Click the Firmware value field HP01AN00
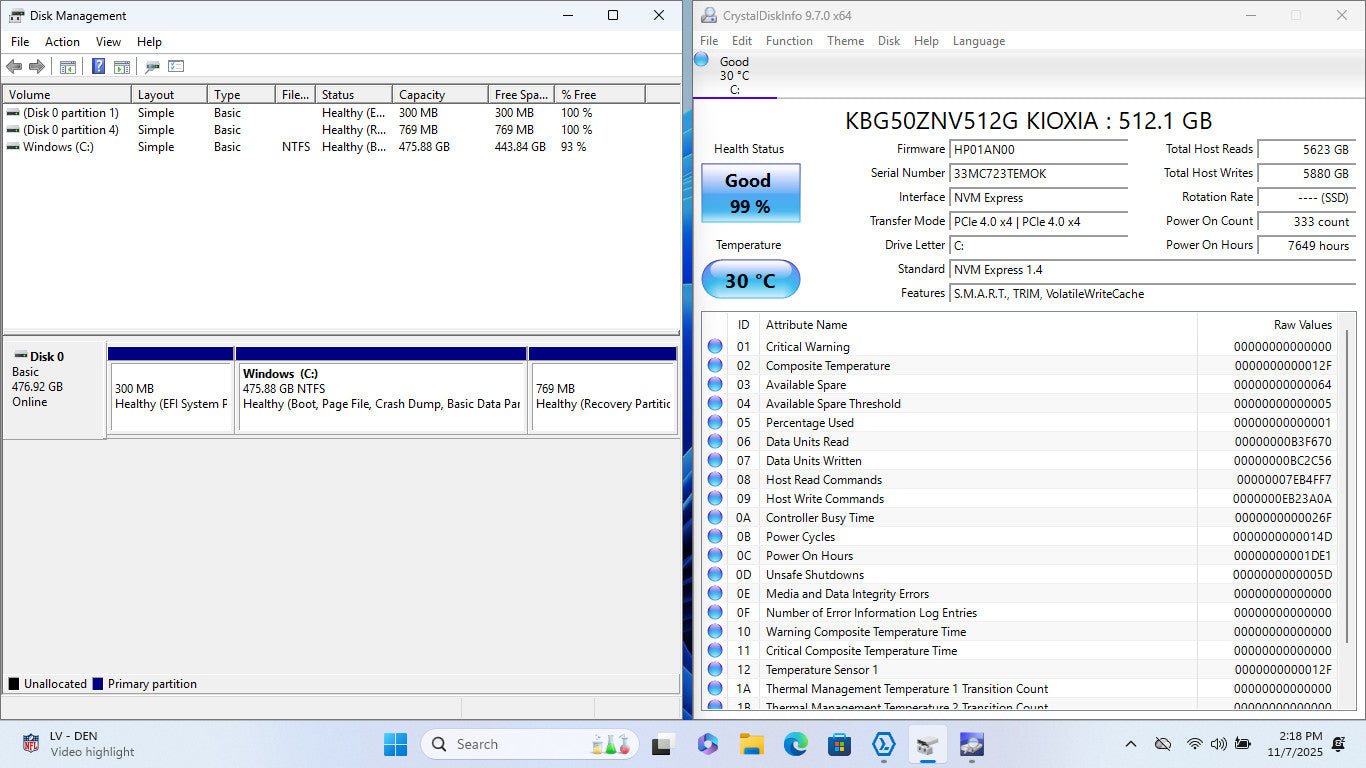Viewport: 1366px width, 768px height. (x=1038, y=149)
